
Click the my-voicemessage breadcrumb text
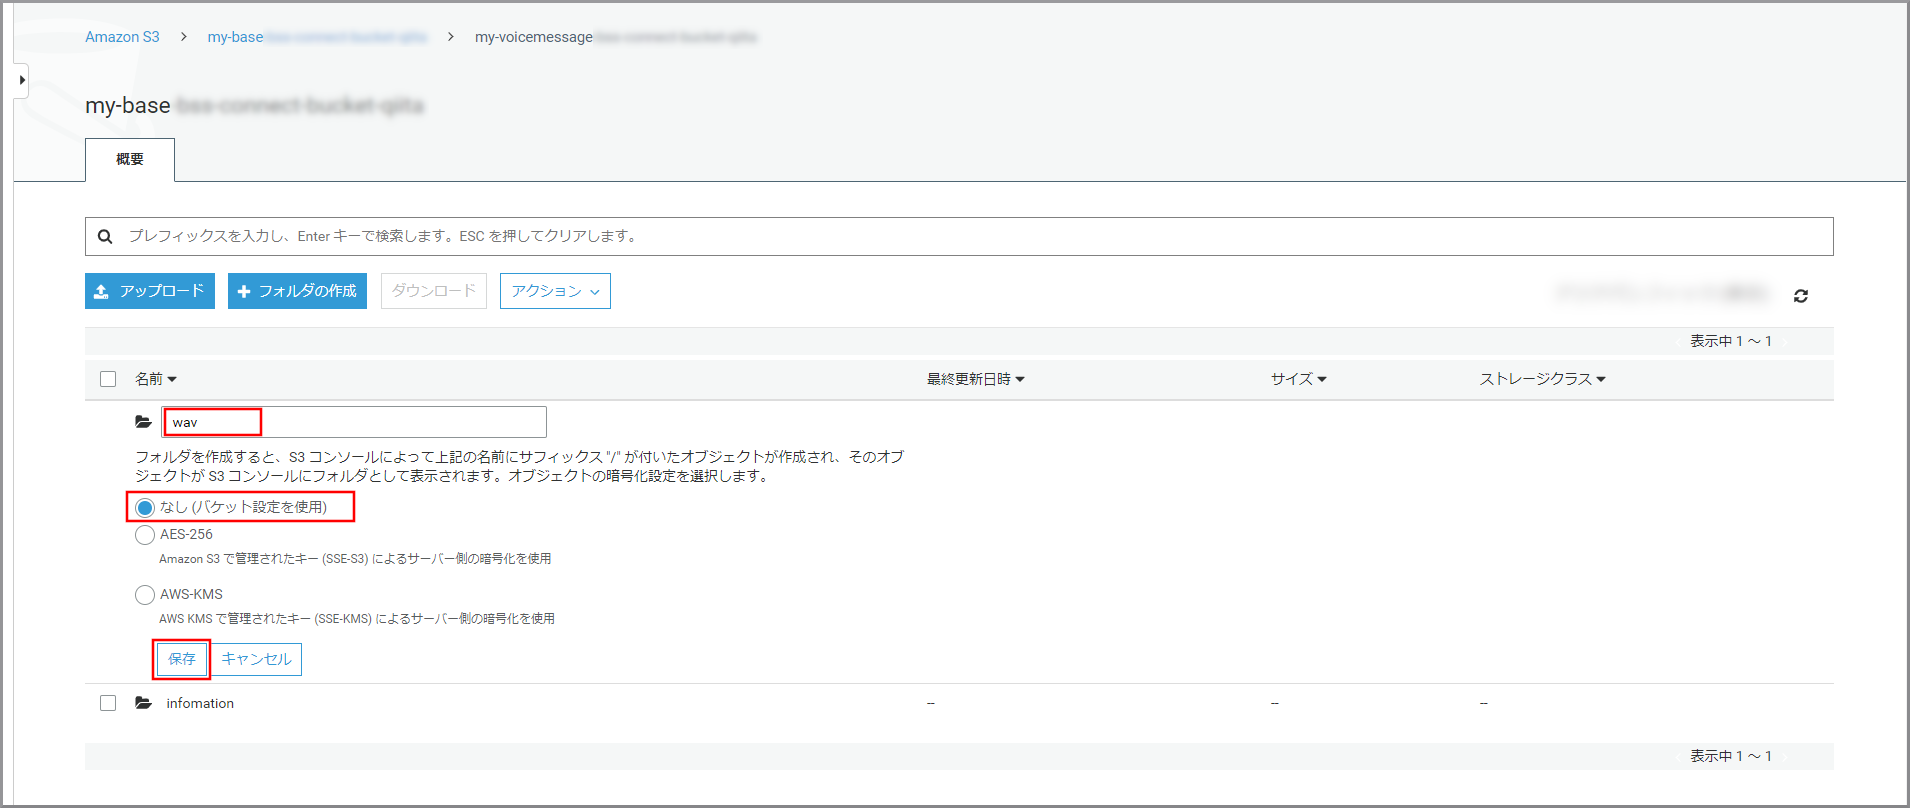534,37
